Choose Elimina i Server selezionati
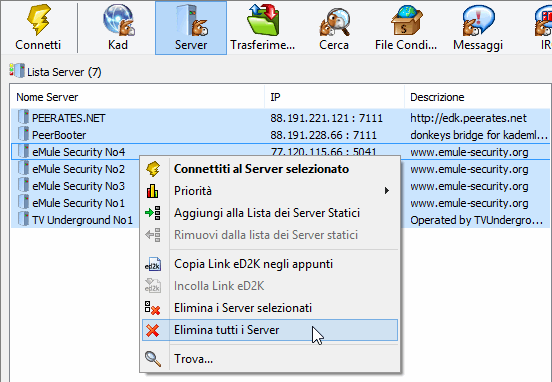552x382 pixels. click(x=270, y=308)
